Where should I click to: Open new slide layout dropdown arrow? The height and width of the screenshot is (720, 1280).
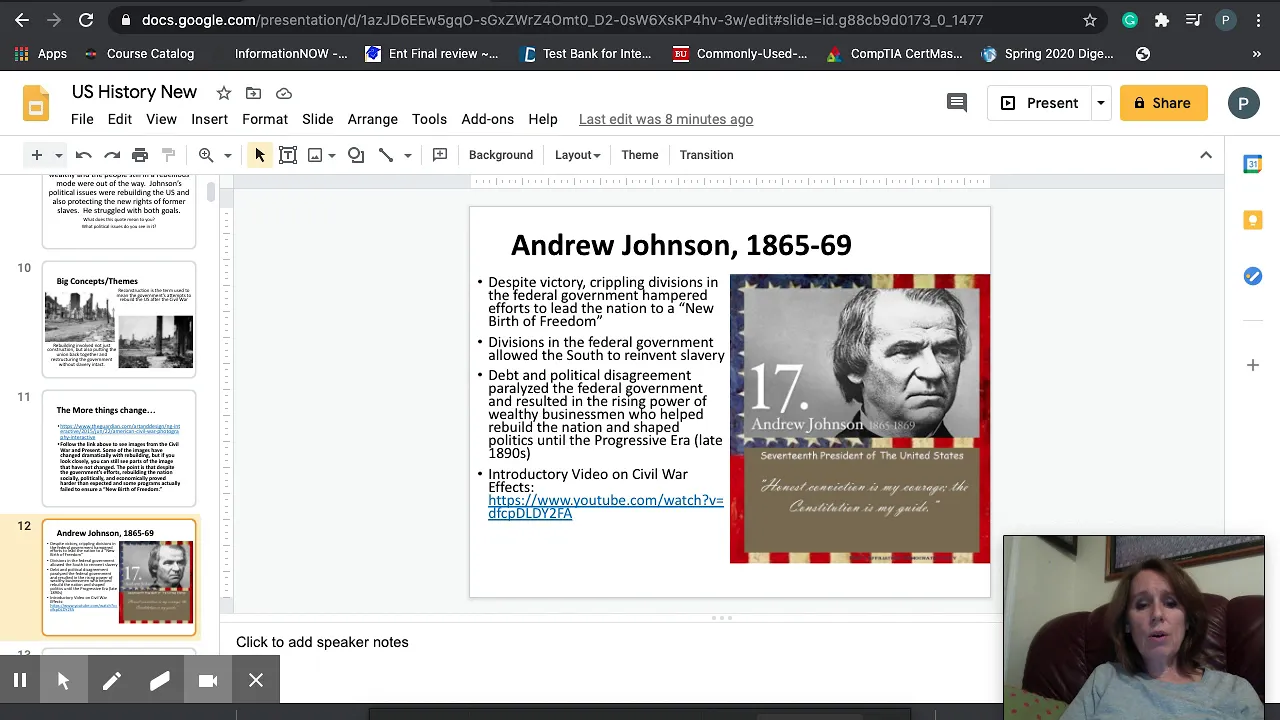pos(58,155)
